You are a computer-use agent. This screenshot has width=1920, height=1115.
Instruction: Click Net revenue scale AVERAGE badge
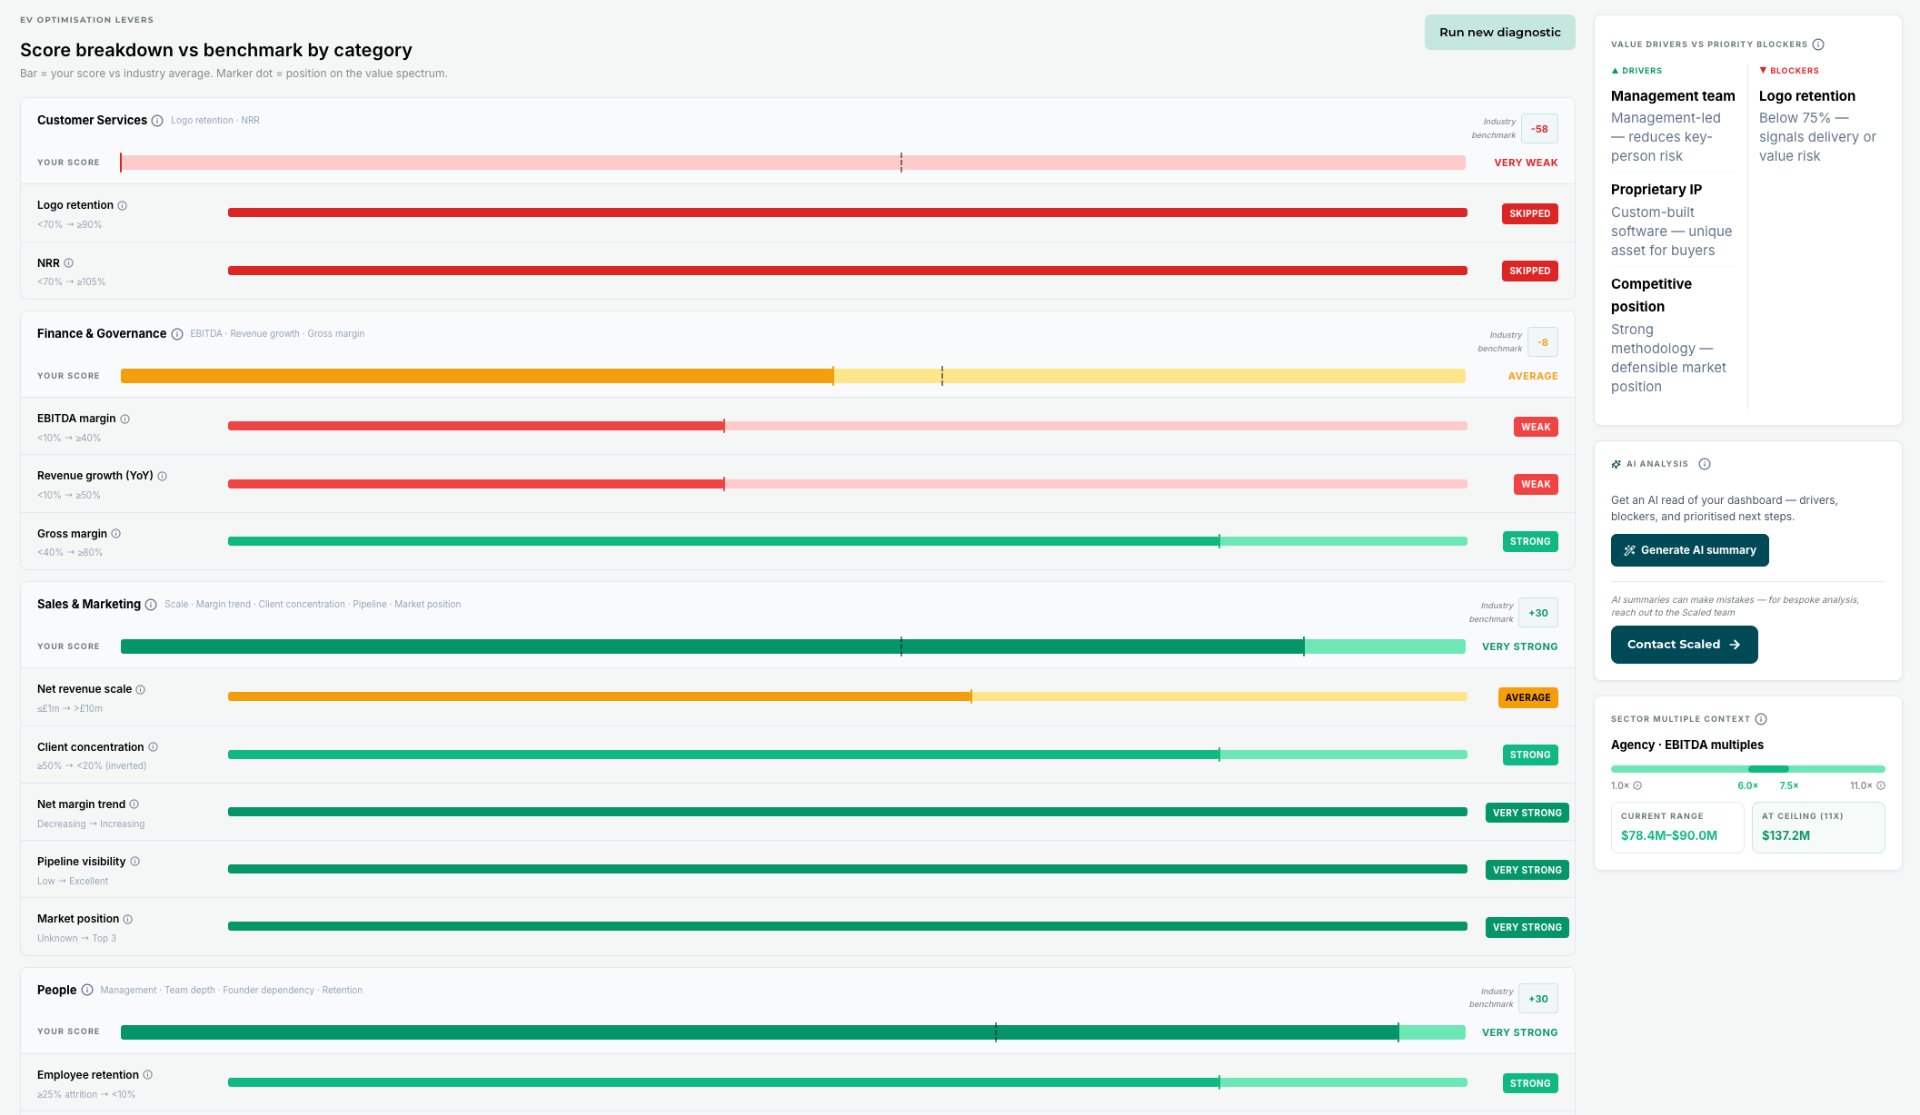coord(1528,698)
